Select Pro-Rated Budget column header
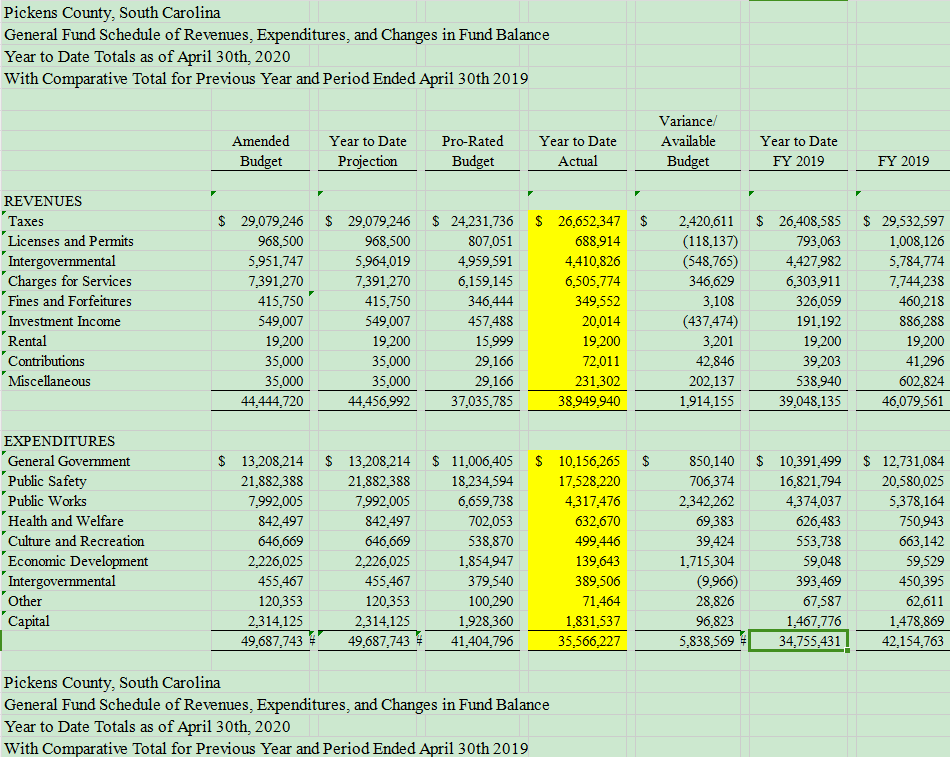The height and width of the screenshot is (757, 950). [x=473, y=151]
